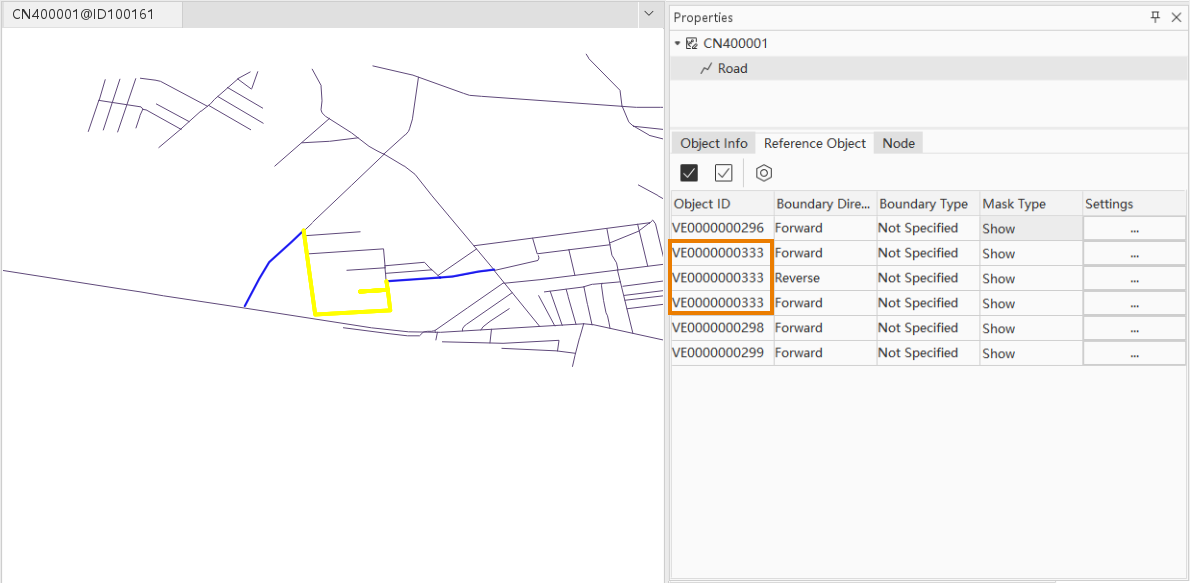The width and height of the screenshot is (1193, 583).
Task: Select the Reference Object tab
Action: point(814,143)
